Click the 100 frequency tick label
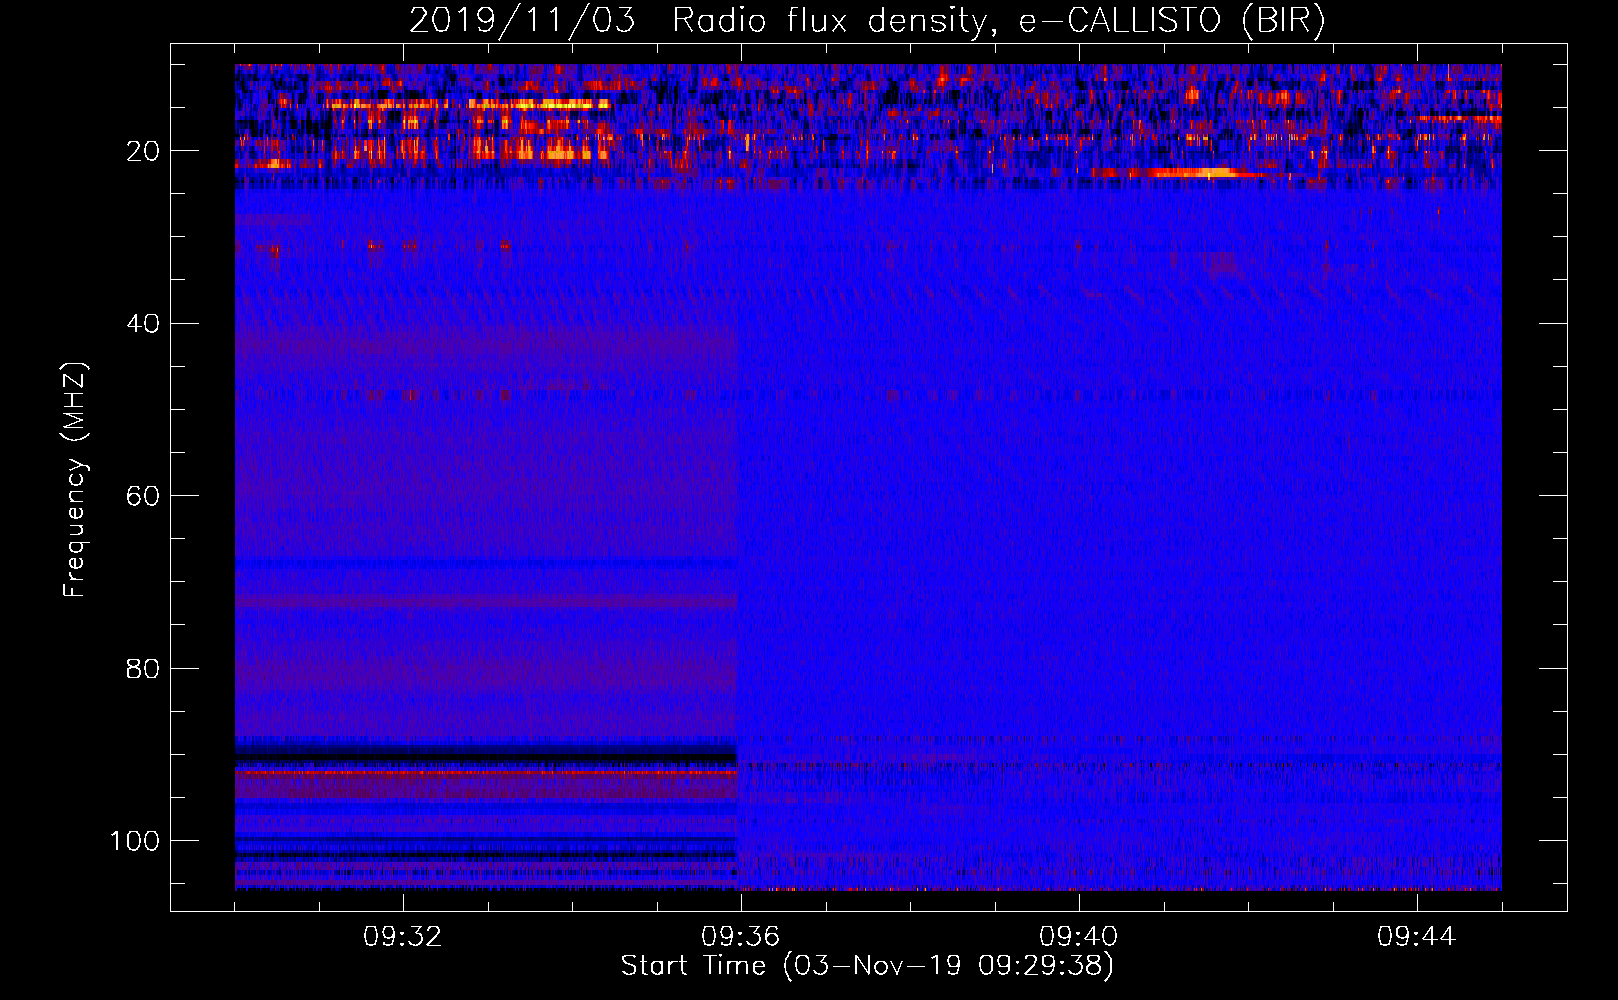This screenshot has width=1618, height=1000. pos(135,841)
